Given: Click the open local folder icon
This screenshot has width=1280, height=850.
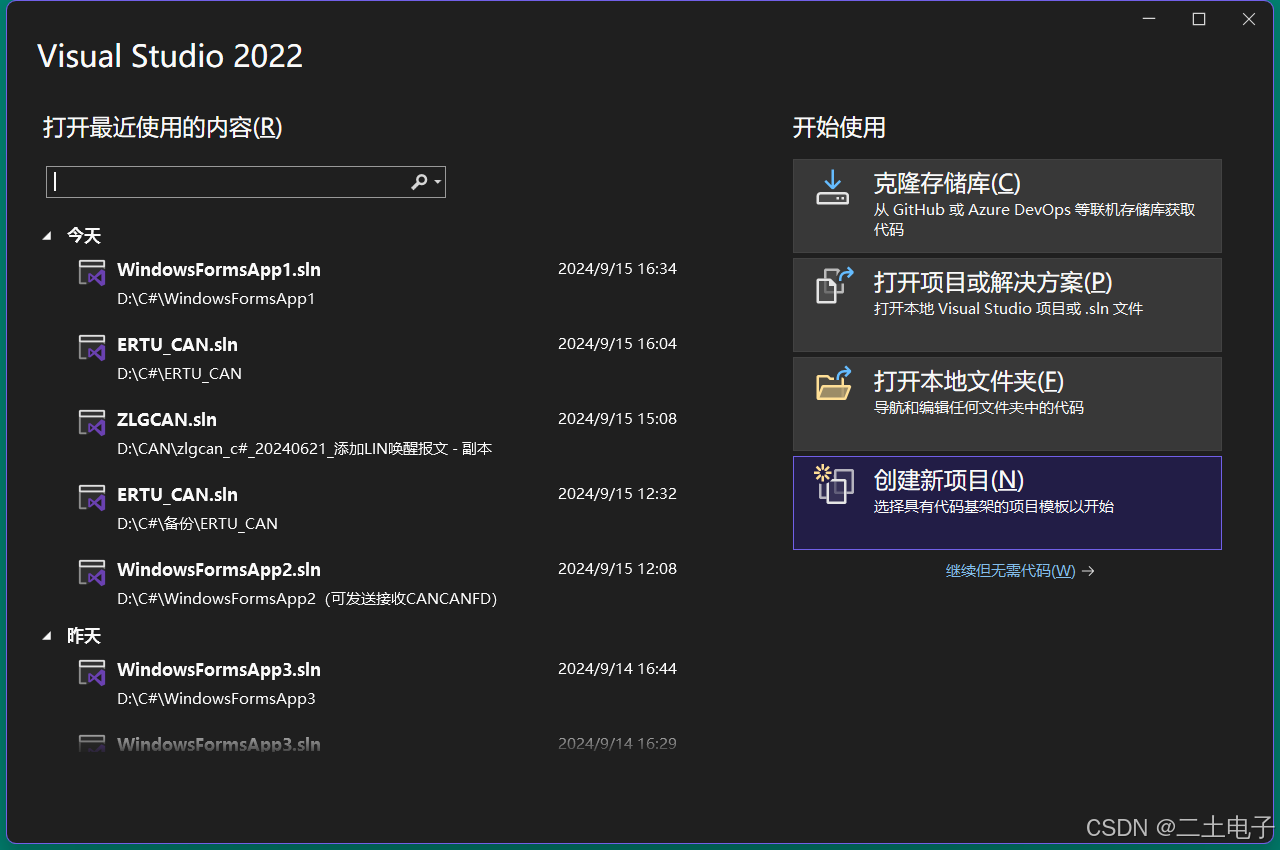Looking at the screenshot, I should click(x=834, y=383).
